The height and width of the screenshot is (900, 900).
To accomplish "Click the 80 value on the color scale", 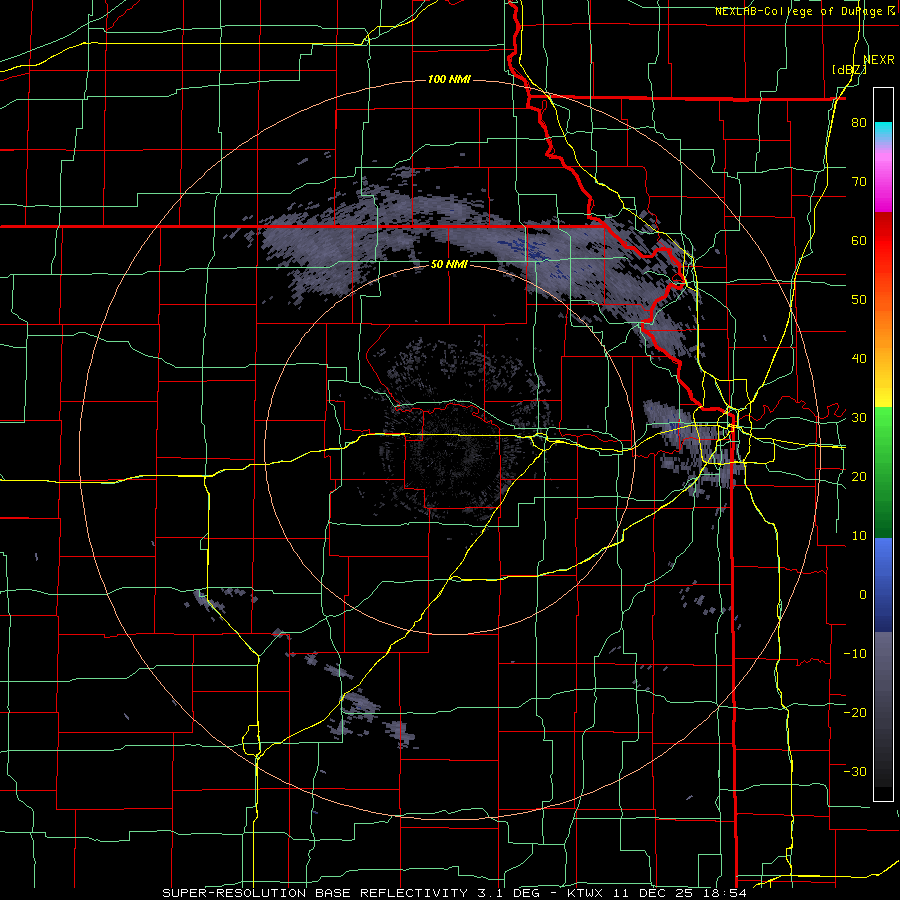I will coord(859,123).
